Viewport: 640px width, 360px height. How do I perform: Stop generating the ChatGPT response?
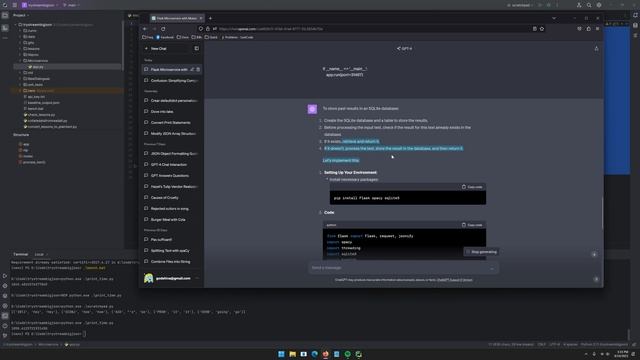coord(481,252)
